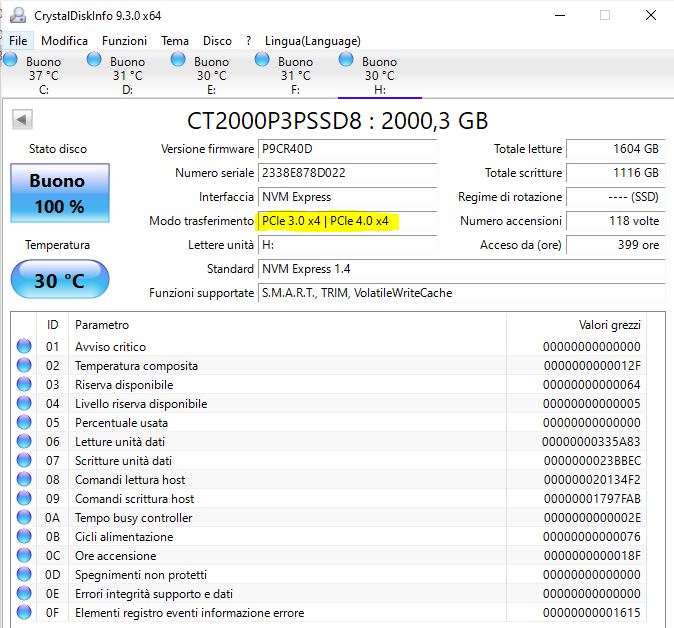Click the 30 °C temperature button
The width and height of the screenshot is (674, 628).
[60, 279]
